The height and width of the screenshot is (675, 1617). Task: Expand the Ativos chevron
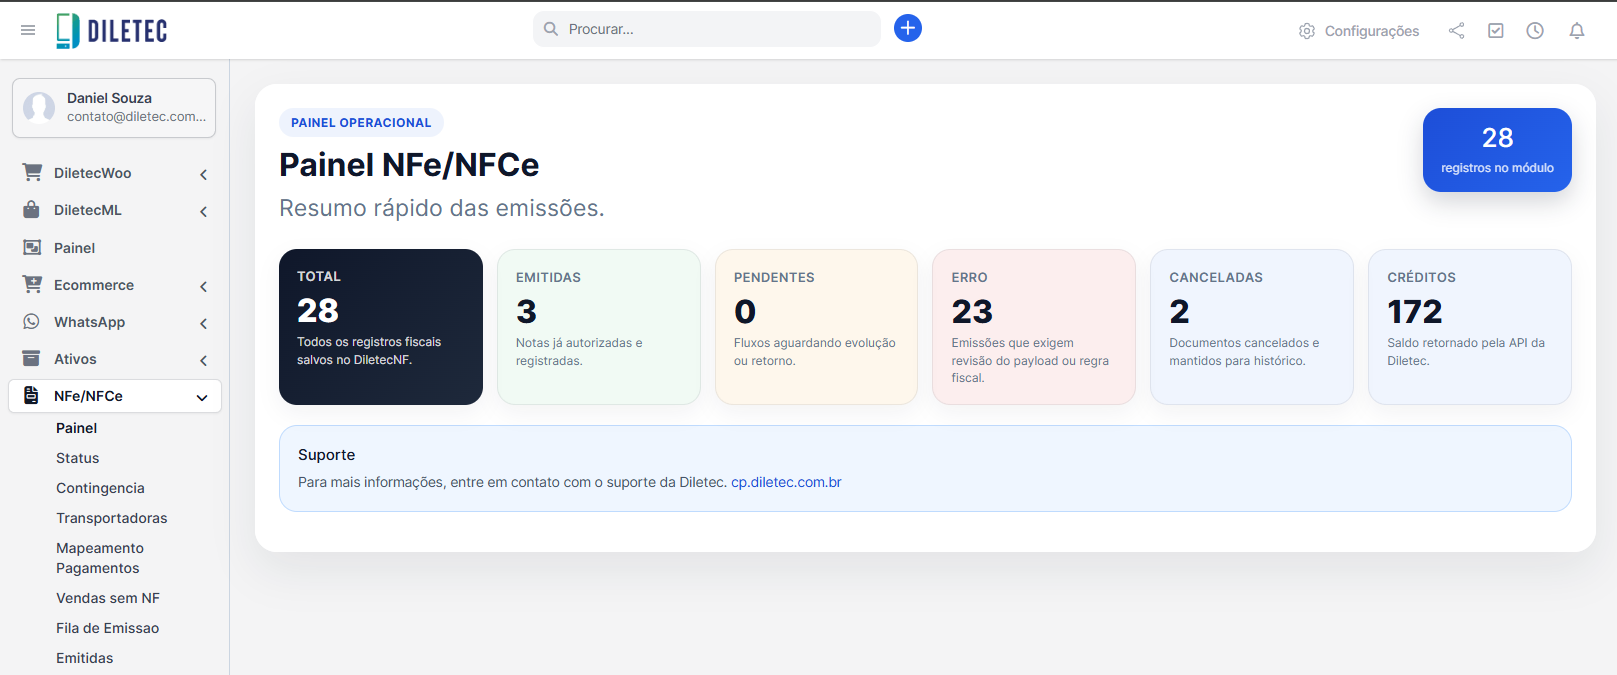[203, 360]
